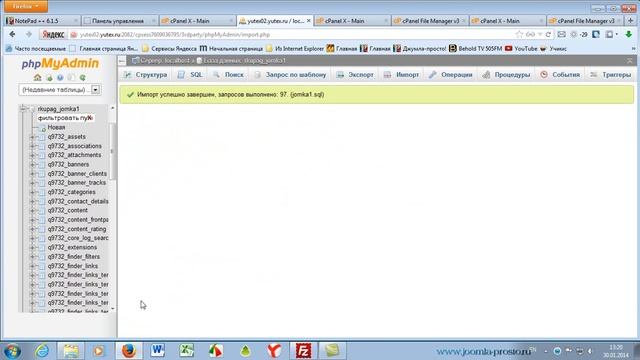Screen dimensions: 640x360
Task: Click the mail envelope icon in Firefox toolbar
Action: click(562, 35)
